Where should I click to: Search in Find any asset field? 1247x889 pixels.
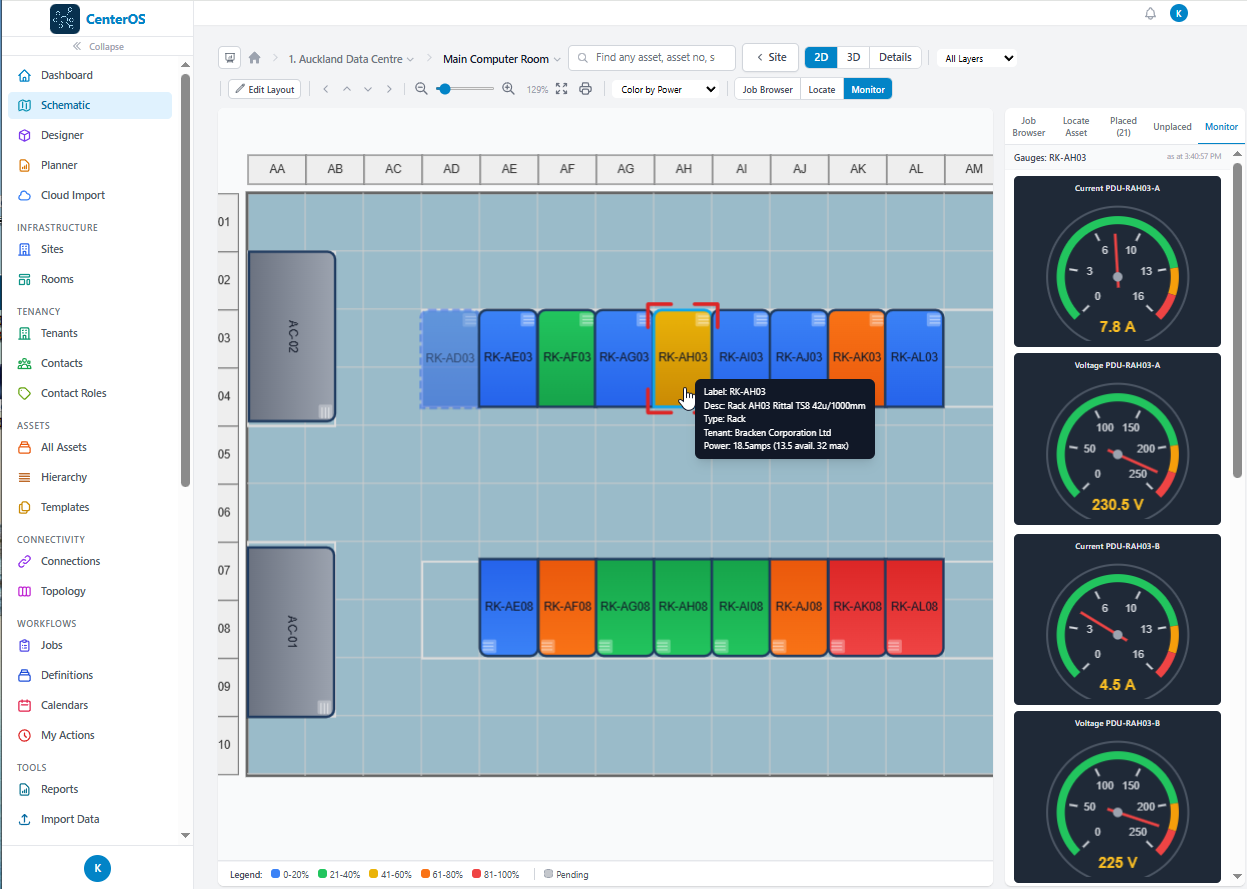(x=652, y=58)
